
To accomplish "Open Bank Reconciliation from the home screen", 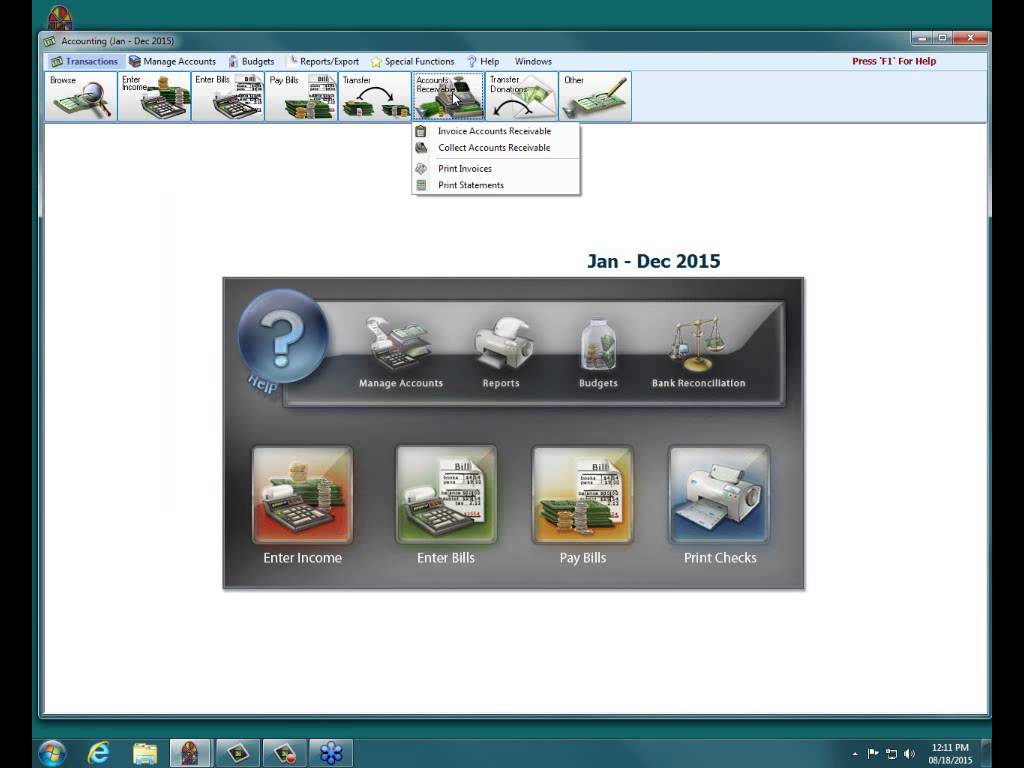I will click(700, 345).
